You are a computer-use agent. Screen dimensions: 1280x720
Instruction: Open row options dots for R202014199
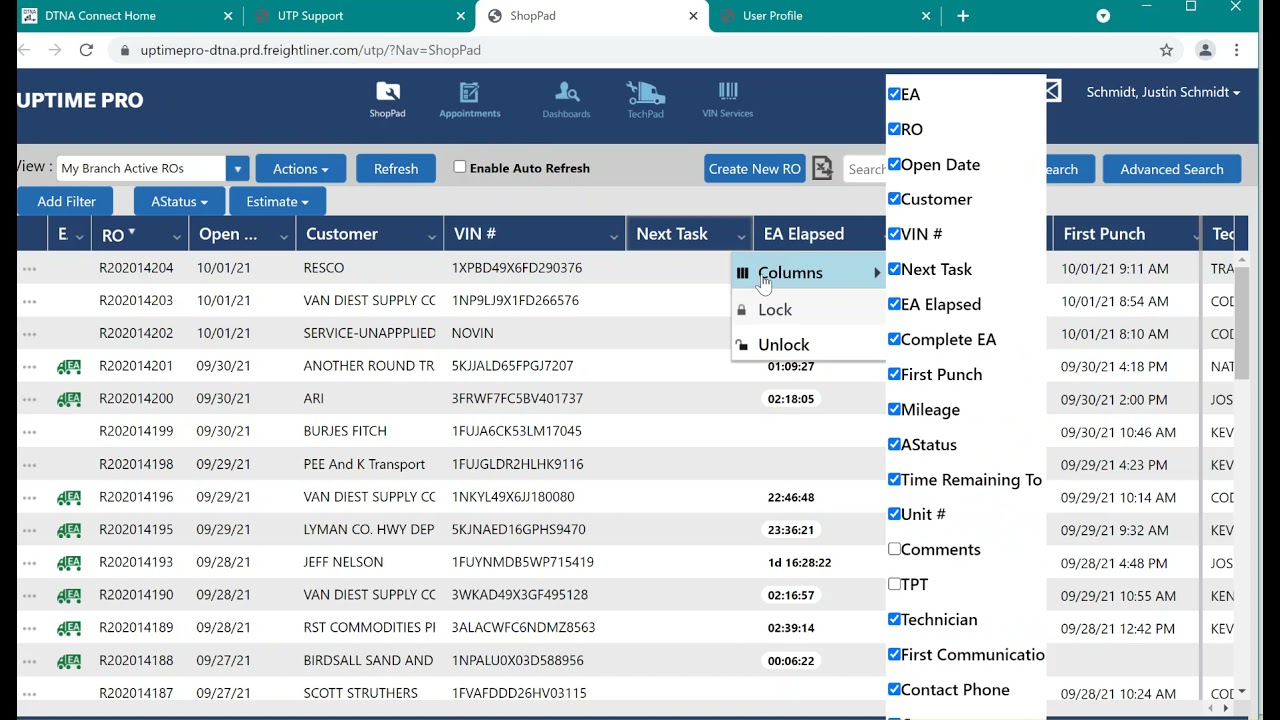tap(29, 432)
